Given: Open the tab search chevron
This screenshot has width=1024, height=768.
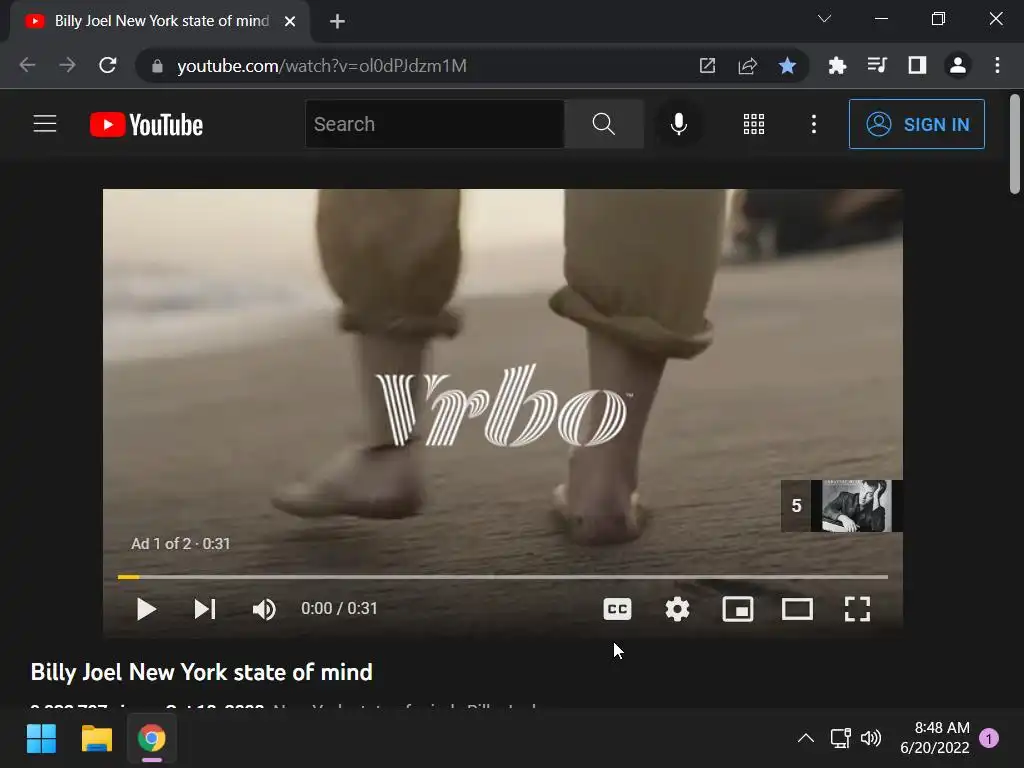Looking at the screenshot, I should tap(824, 19).
